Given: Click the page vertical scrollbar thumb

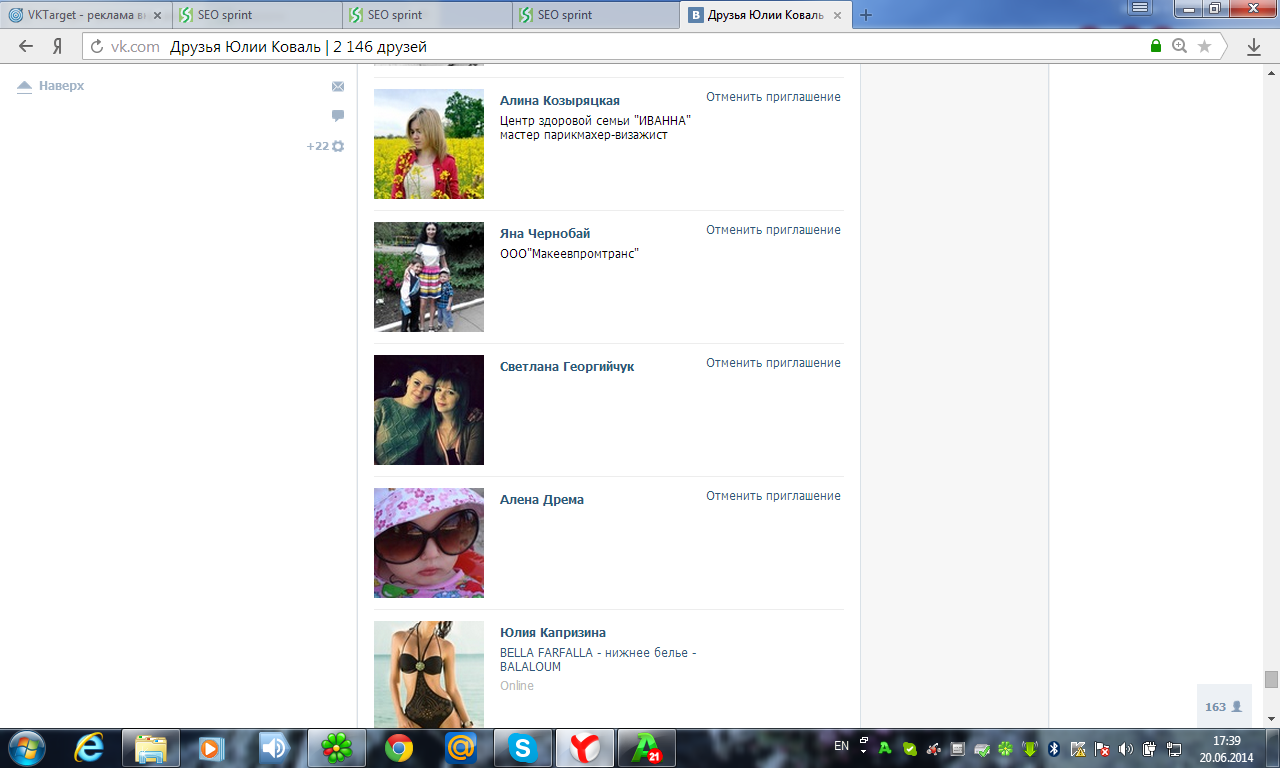Looking at the screenshot, I should (1271, 679).
